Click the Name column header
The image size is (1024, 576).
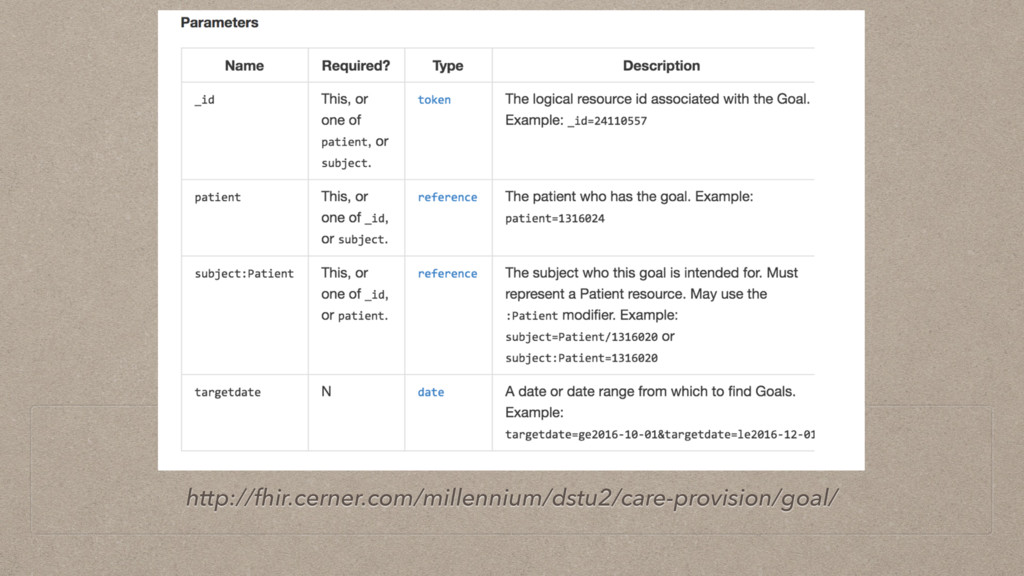244,66
